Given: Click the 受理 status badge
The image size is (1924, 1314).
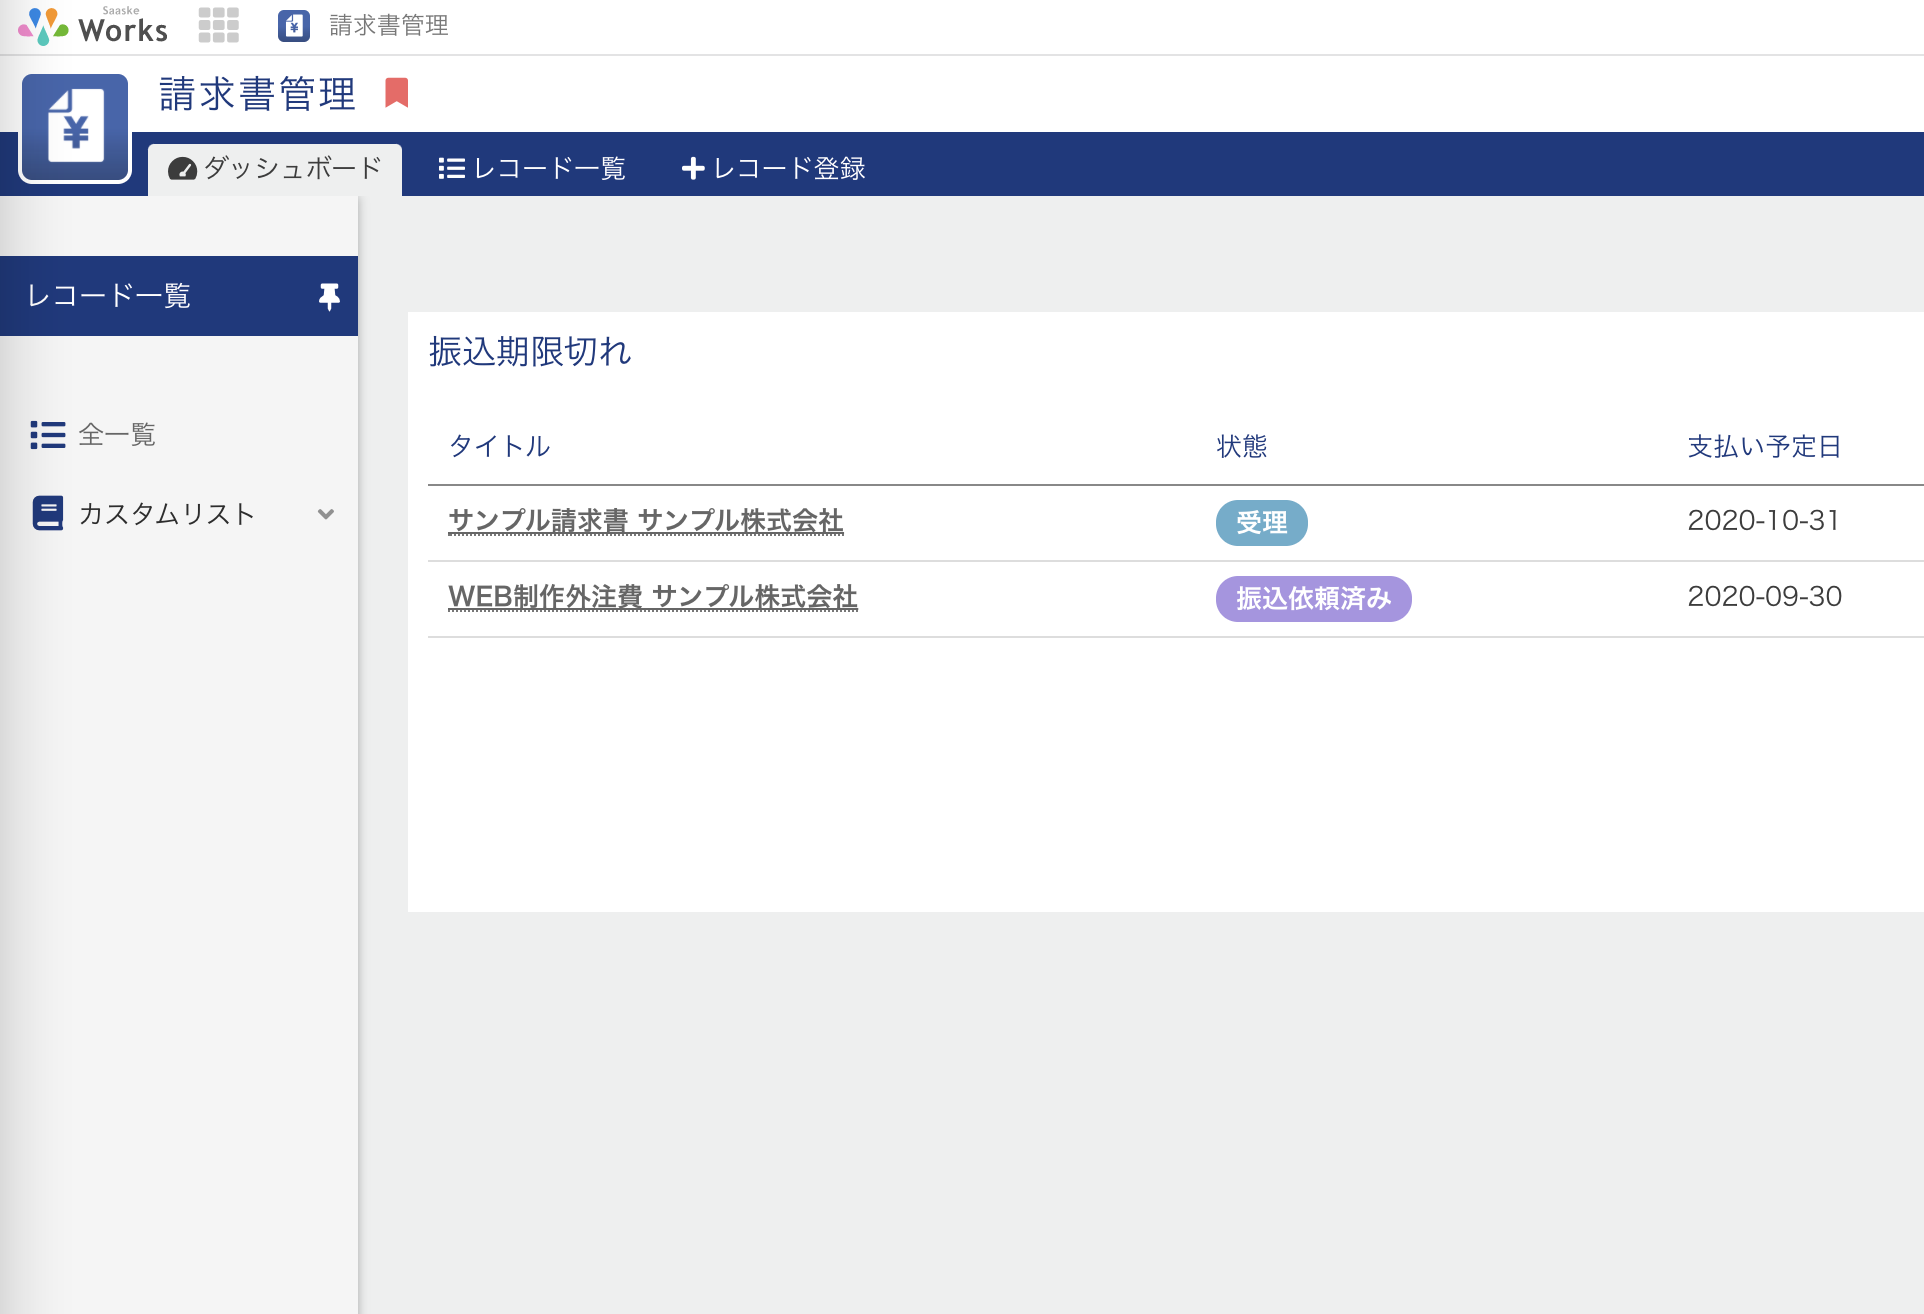Looking at the screenshot, I should pos(1261,523).
